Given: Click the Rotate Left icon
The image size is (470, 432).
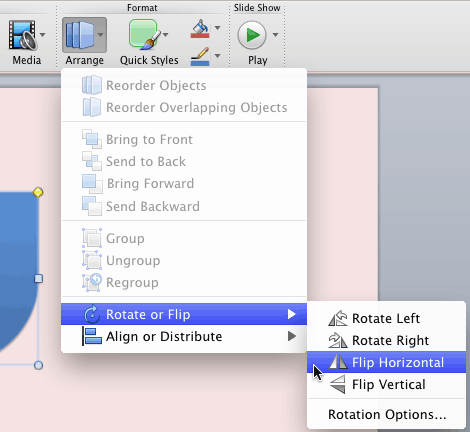Looking at the screenshot, I should tap(338, 318).
